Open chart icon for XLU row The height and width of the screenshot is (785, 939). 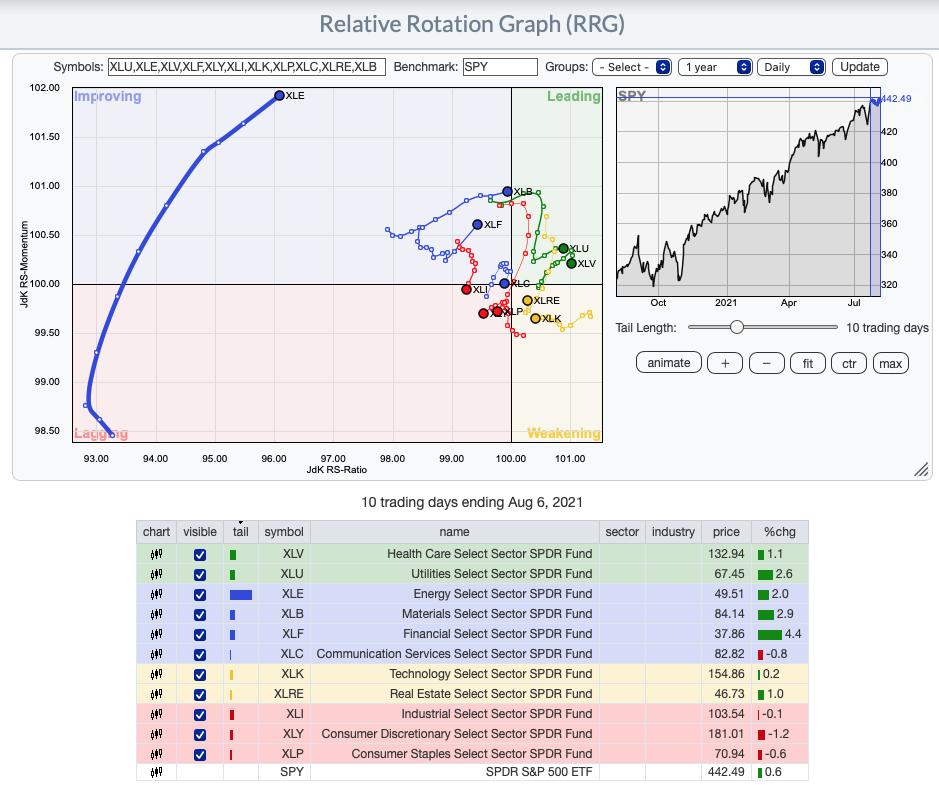click(156, 574)
